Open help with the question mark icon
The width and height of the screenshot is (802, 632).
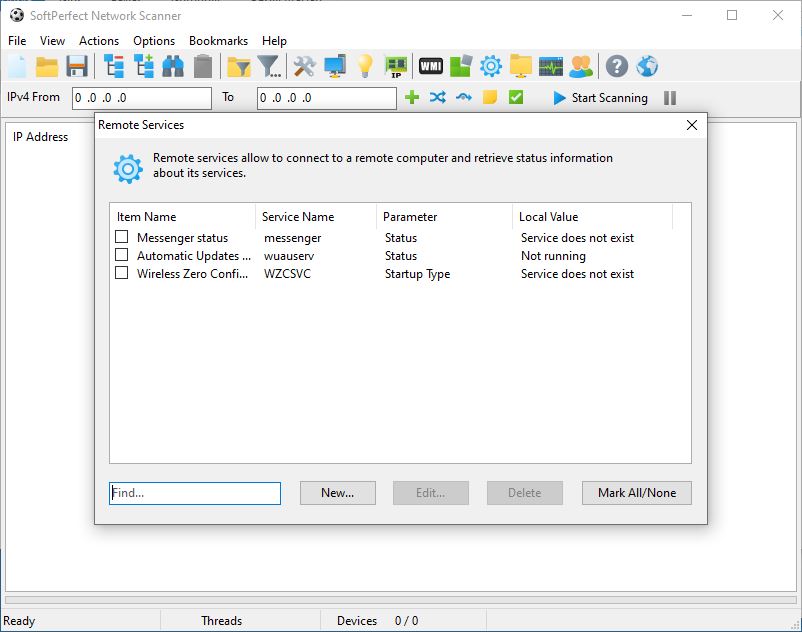617,66
